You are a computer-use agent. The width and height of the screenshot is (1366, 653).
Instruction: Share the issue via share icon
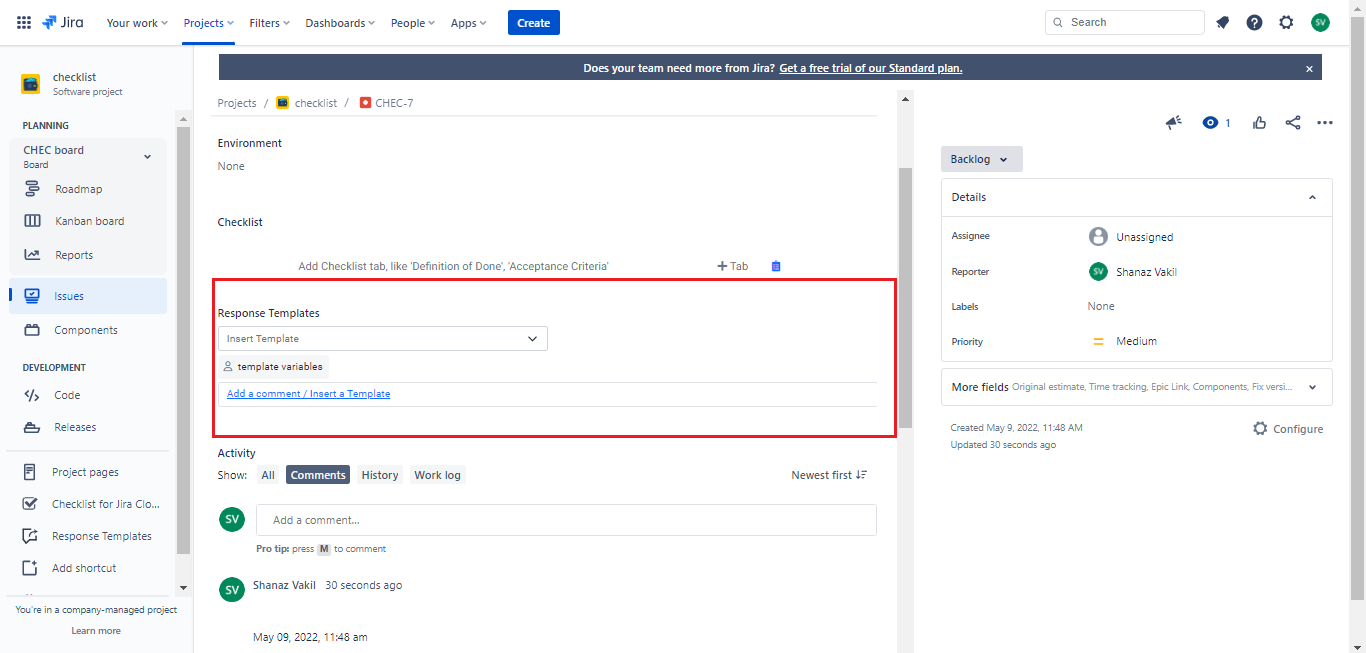[1293, 122]
